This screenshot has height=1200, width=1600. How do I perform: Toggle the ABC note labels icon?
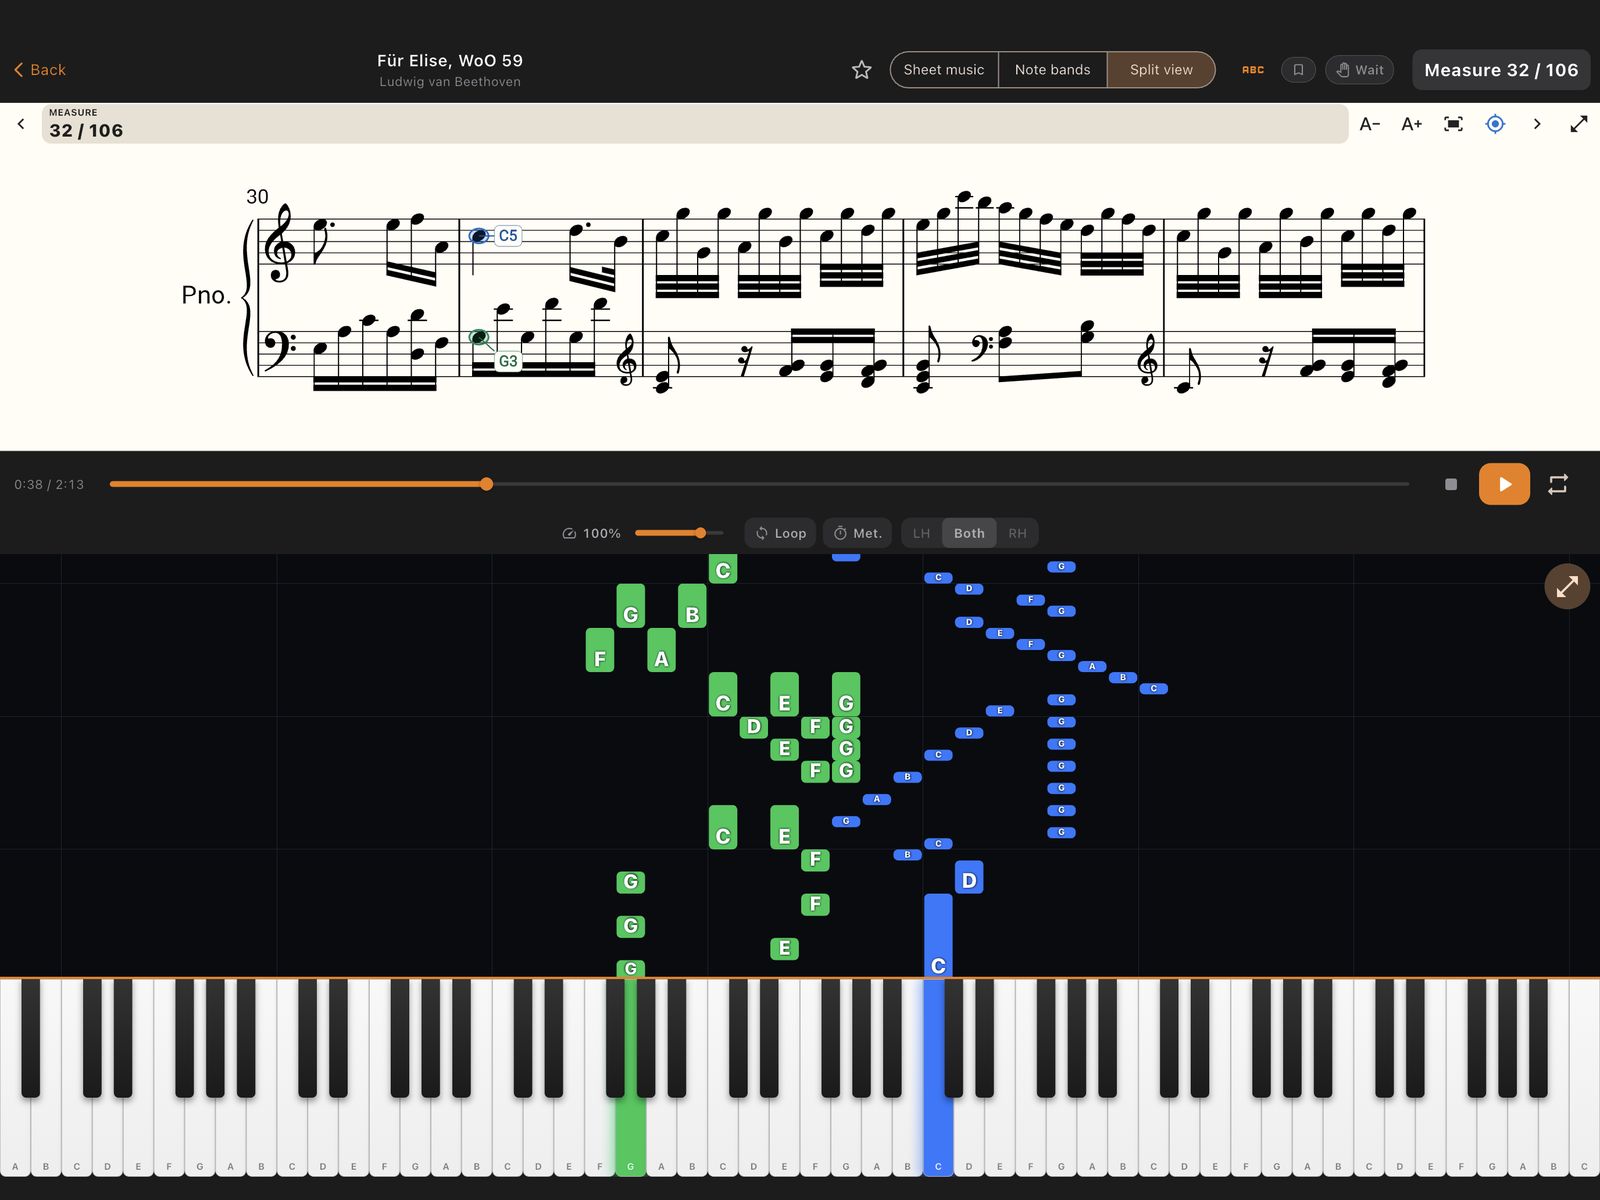[1253, 70]
